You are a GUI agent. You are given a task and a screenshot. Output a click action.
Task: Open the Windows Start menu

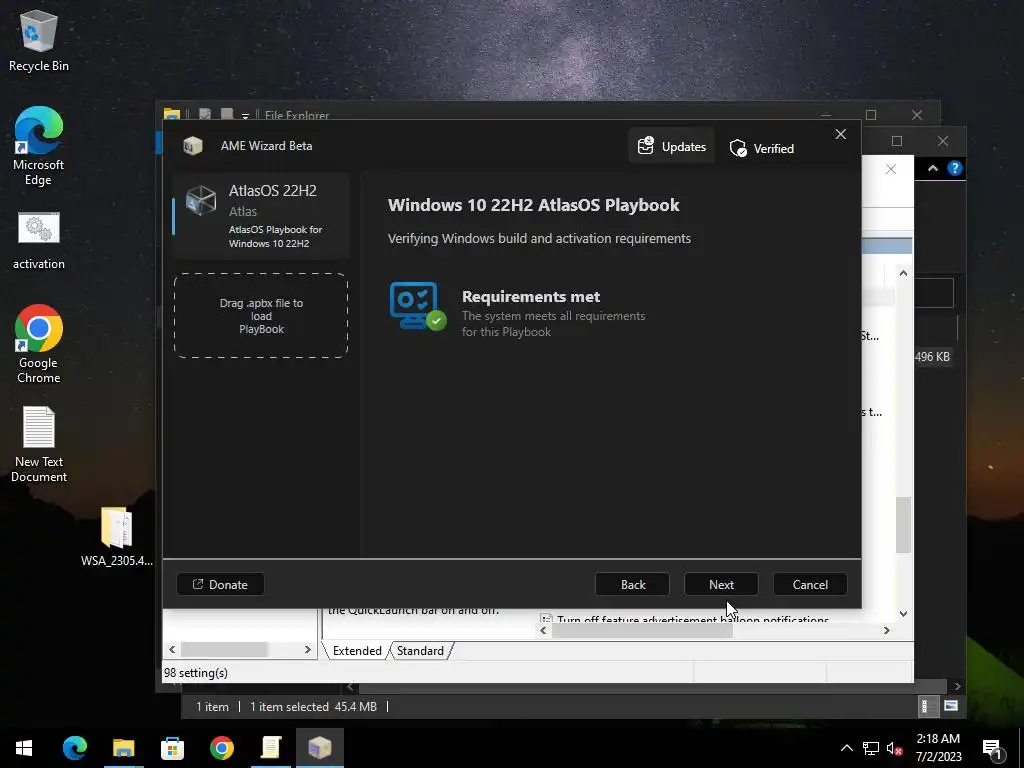point(24,748)
